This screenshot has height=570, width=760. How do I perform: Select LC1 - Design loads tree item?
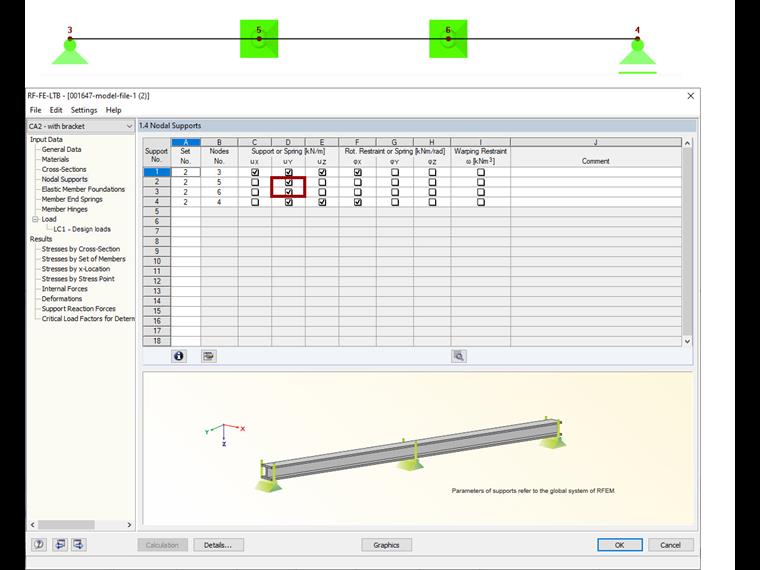(82, 229)
